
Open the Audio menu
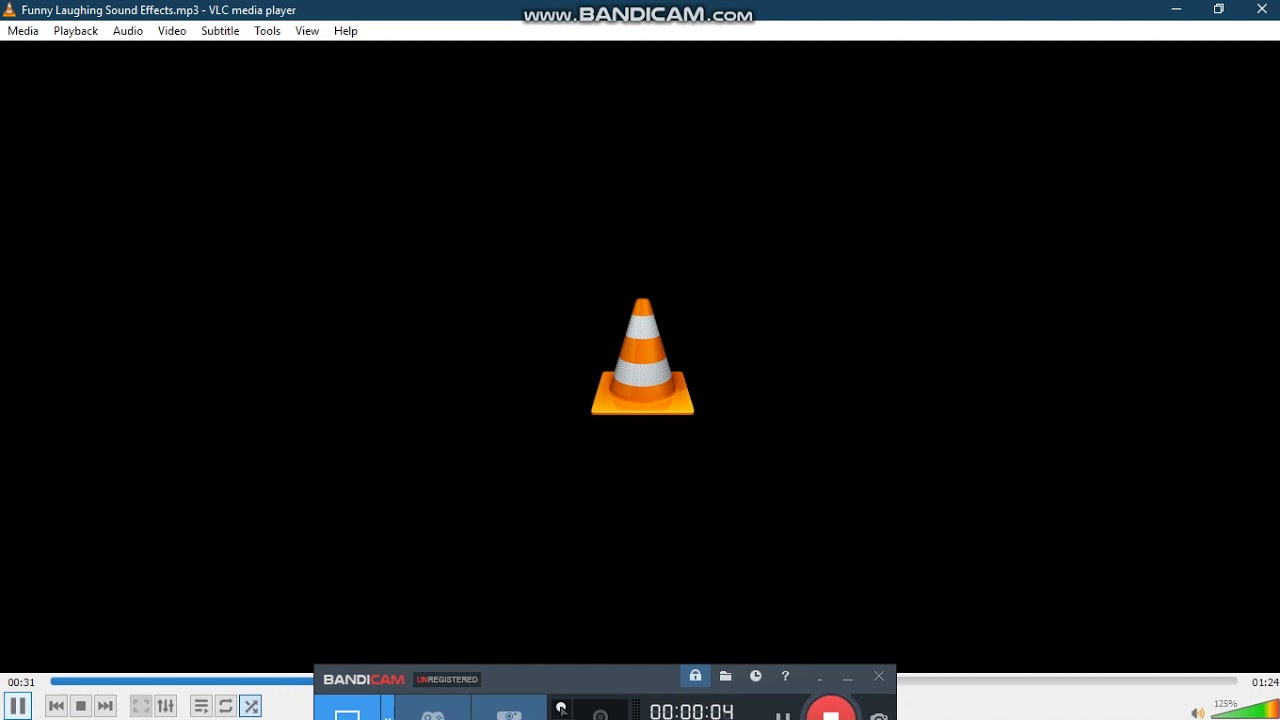click(128, 31)
